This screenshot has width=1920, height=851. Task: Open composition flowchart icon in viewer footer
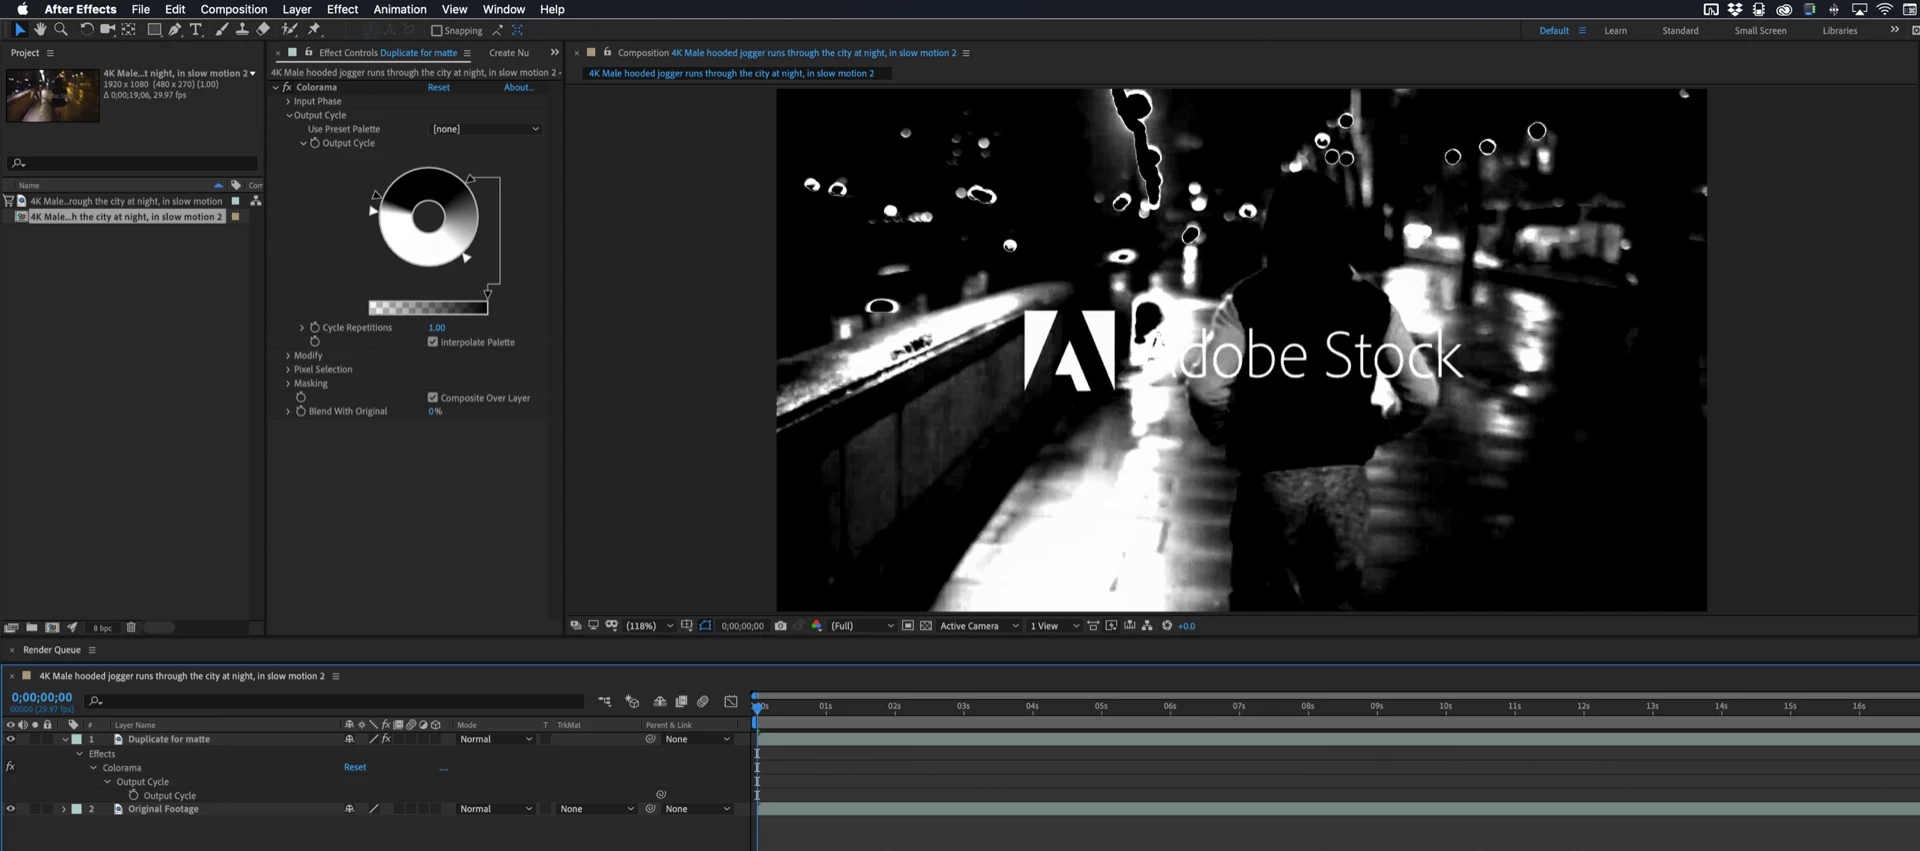[1147, 626]
